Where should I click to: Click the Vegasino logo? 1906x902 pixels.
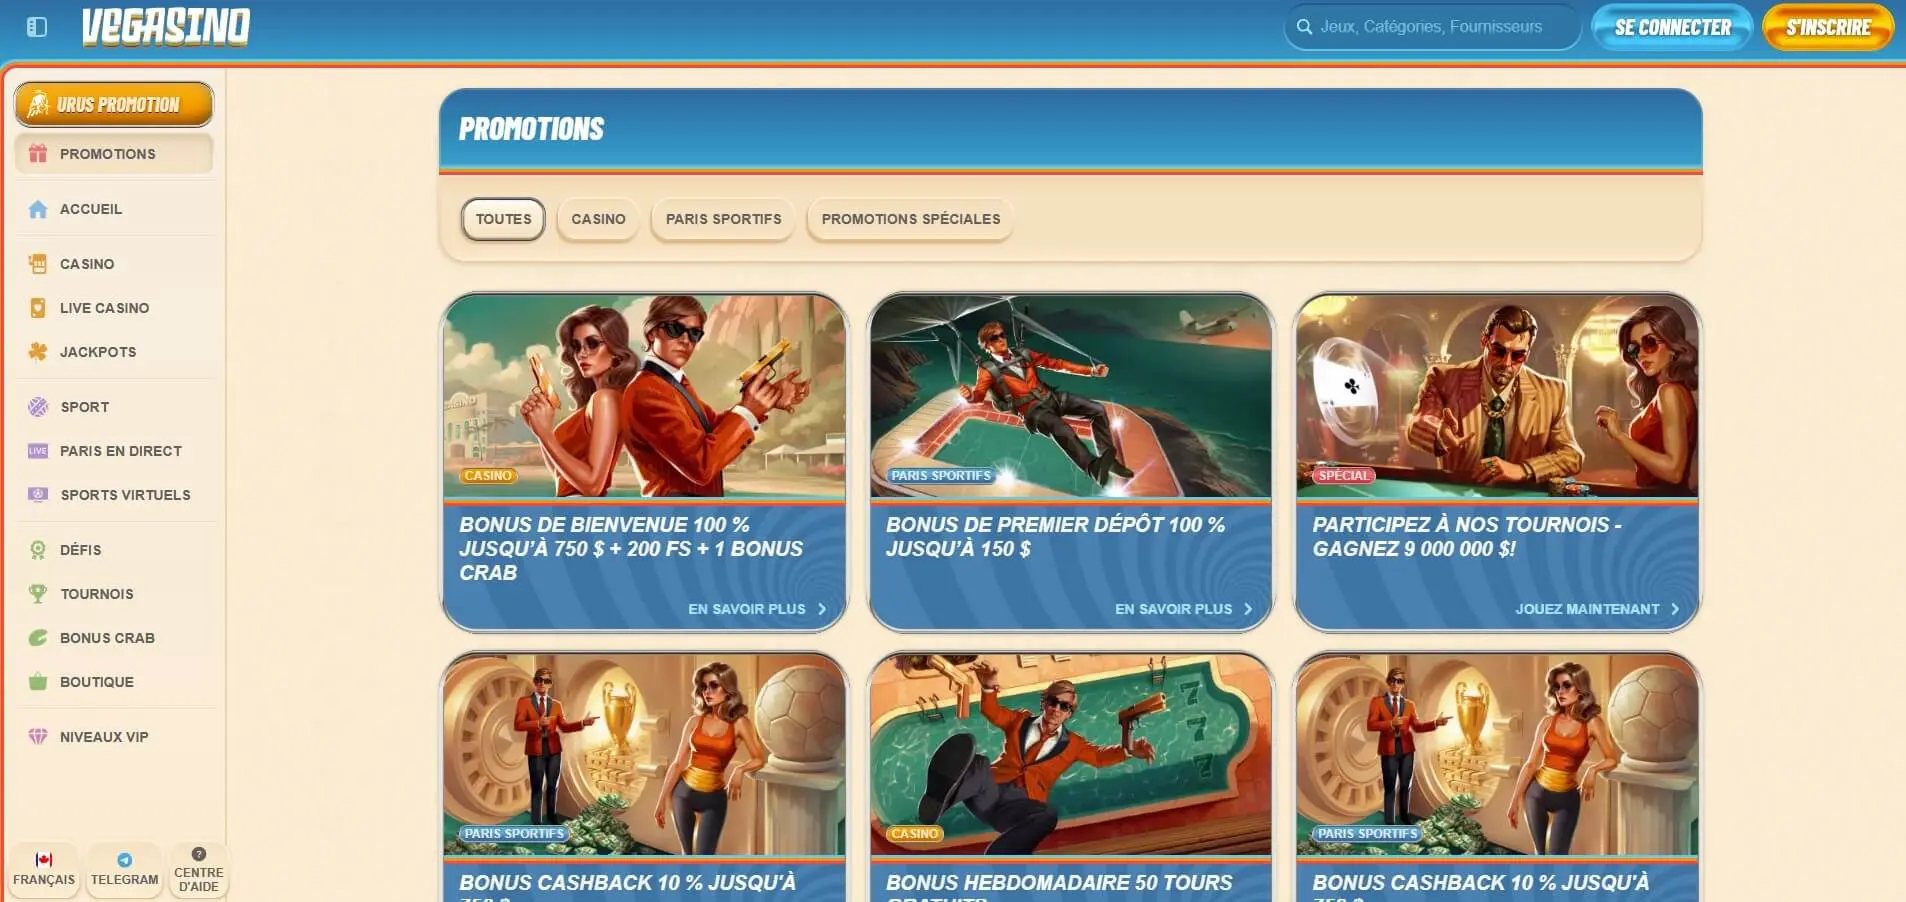pos(166,27)
